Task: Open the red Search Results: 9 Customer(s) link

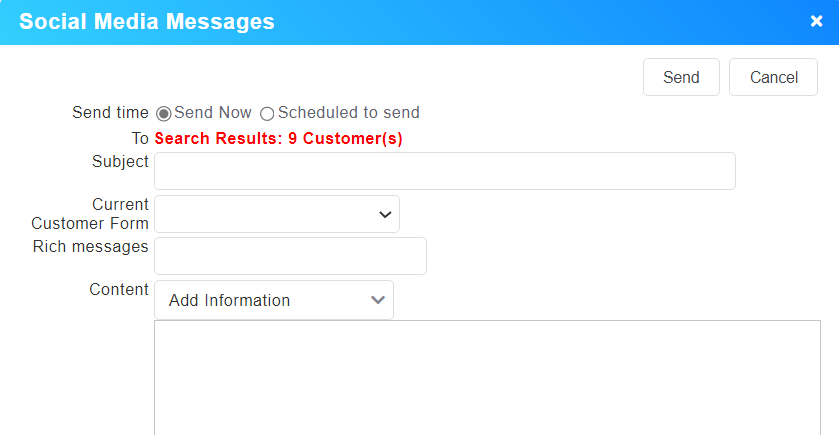Action: point(278,139)
